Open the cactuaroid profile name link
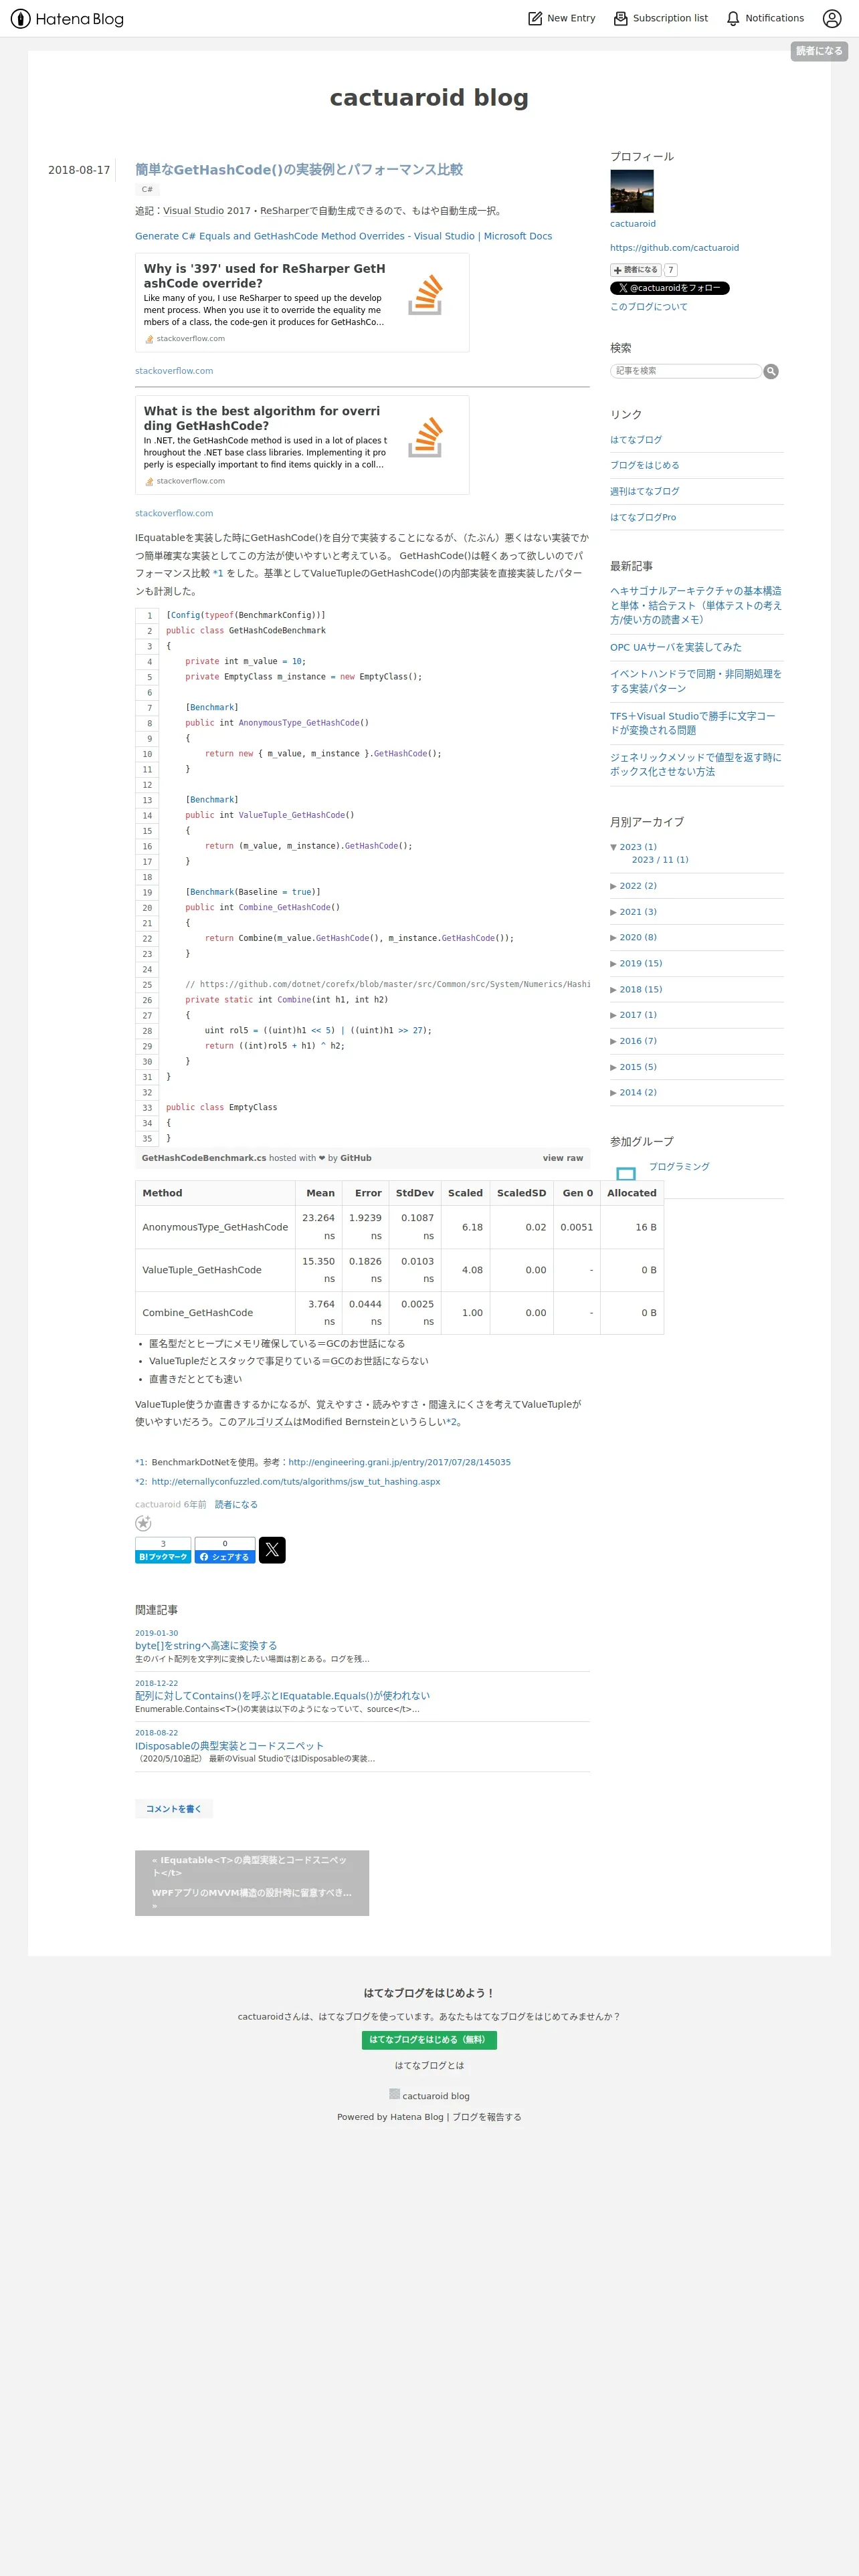Image resolution: width=859 pixels, height=2576 pixels. click(633, 224)
